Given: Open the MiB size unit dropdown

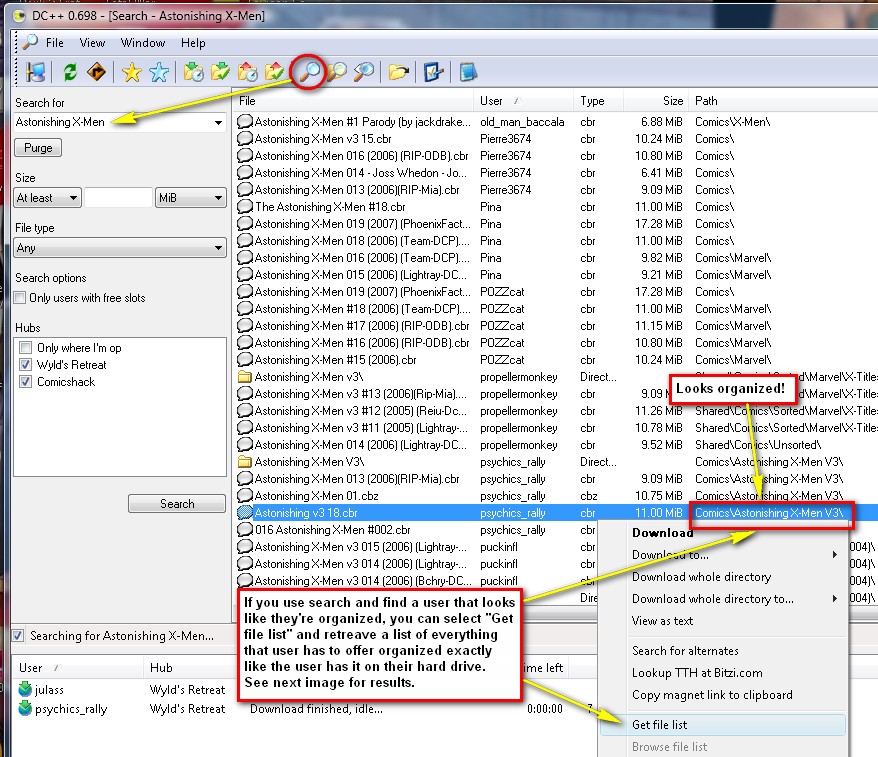Looking at the screenshot, I should click(190, 198).
